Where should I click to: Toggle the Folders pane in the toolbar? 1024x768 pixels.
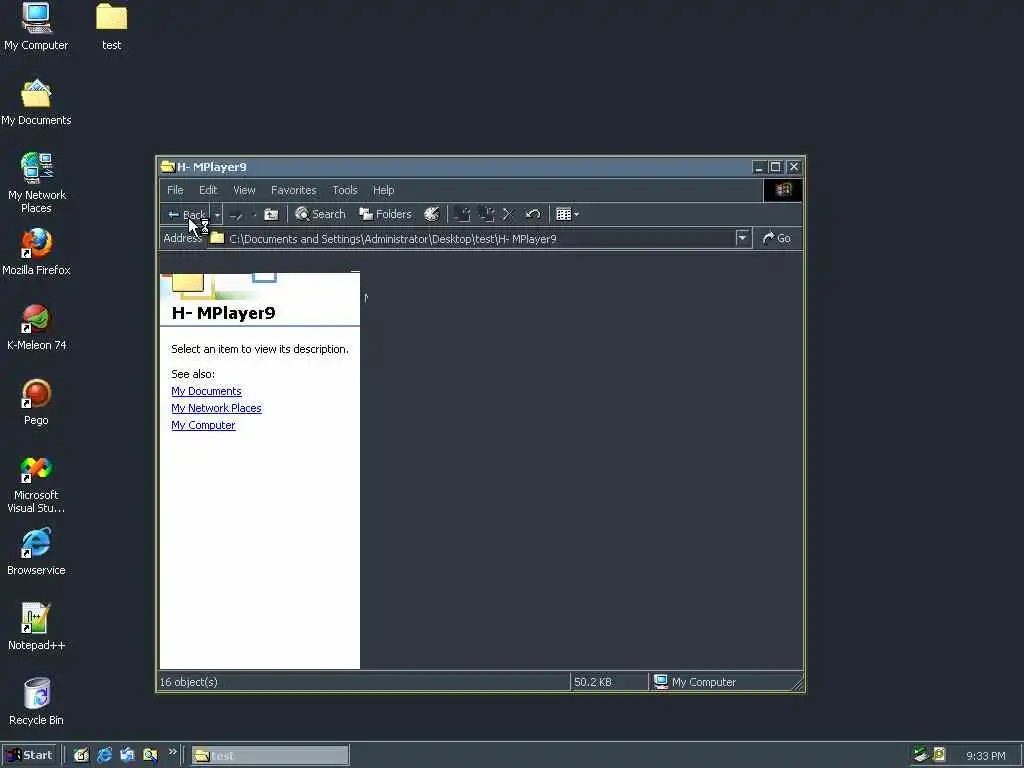click(386, 214)
